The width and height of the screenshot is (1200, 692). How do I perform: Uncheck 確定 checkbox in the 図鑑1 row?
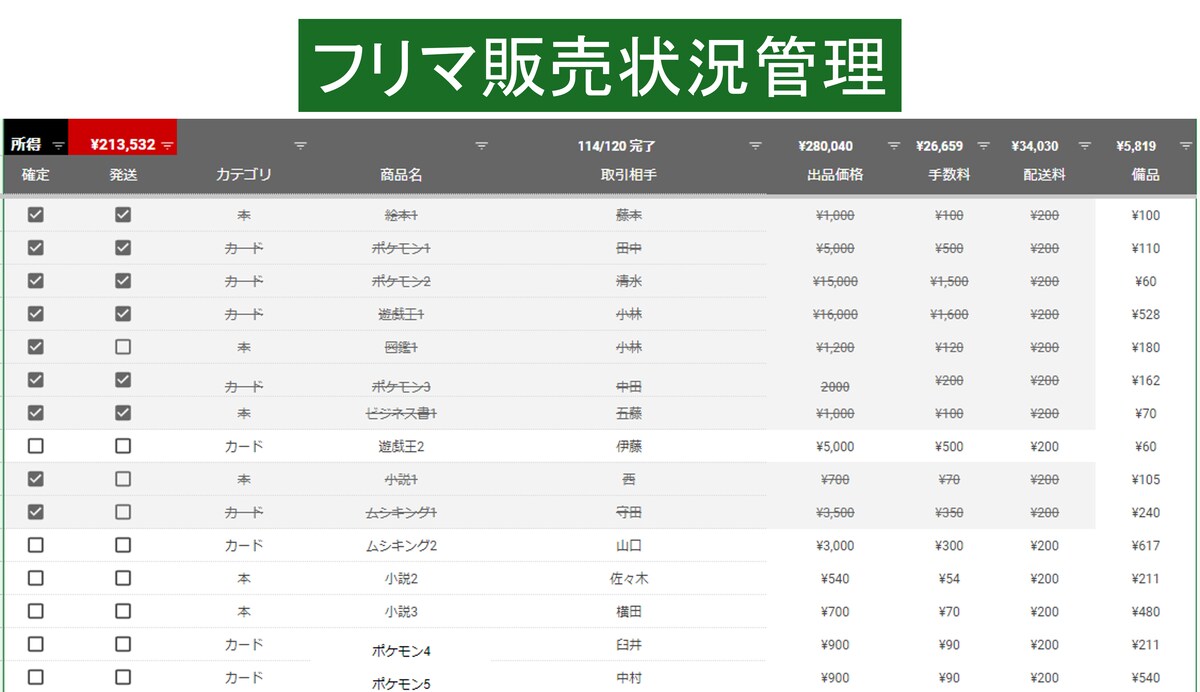coord(36,347)
